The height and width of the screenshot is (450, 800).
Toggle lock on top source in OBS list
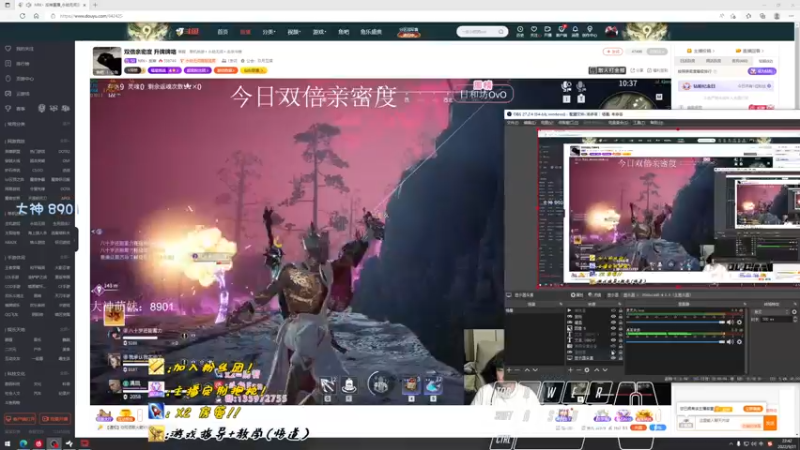(x=620, y=311)
